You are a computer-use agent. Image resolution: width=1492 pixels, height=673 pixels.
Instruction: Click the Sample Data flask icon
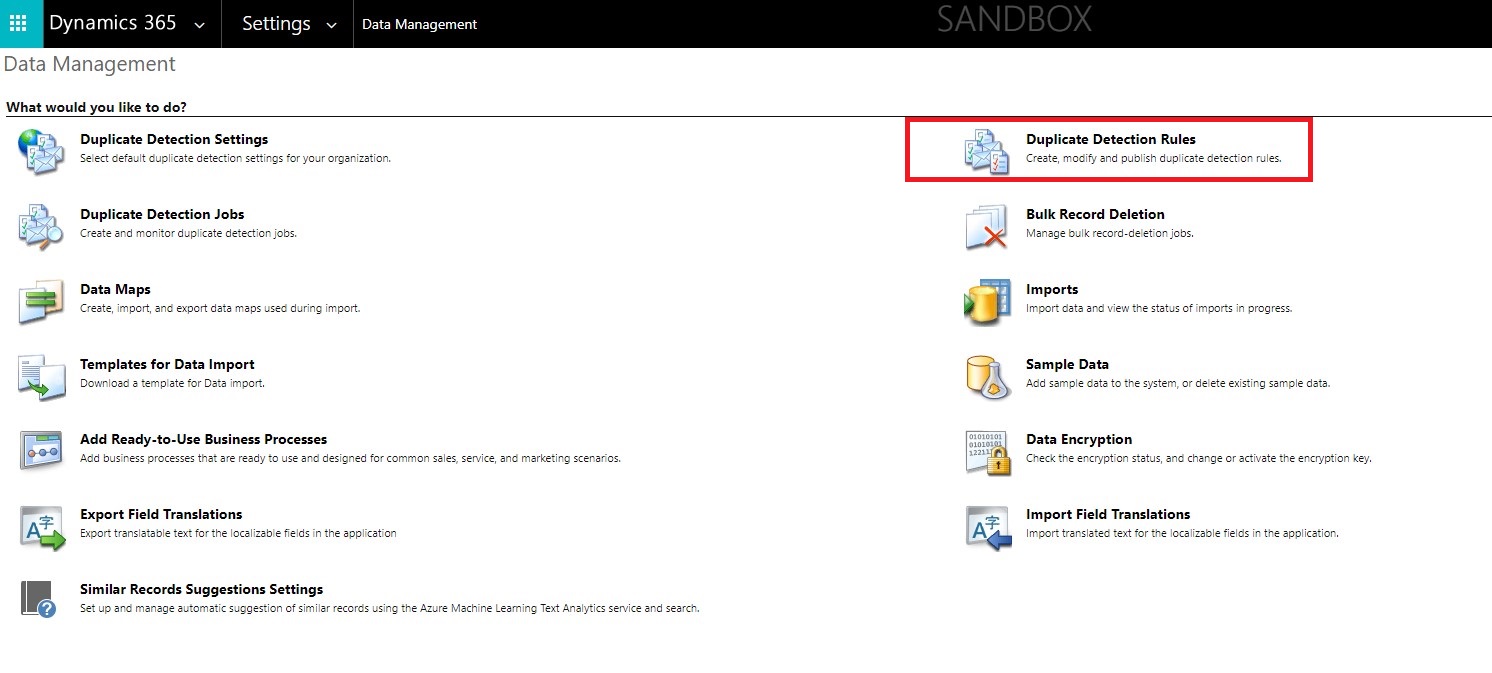click(986, 377)
